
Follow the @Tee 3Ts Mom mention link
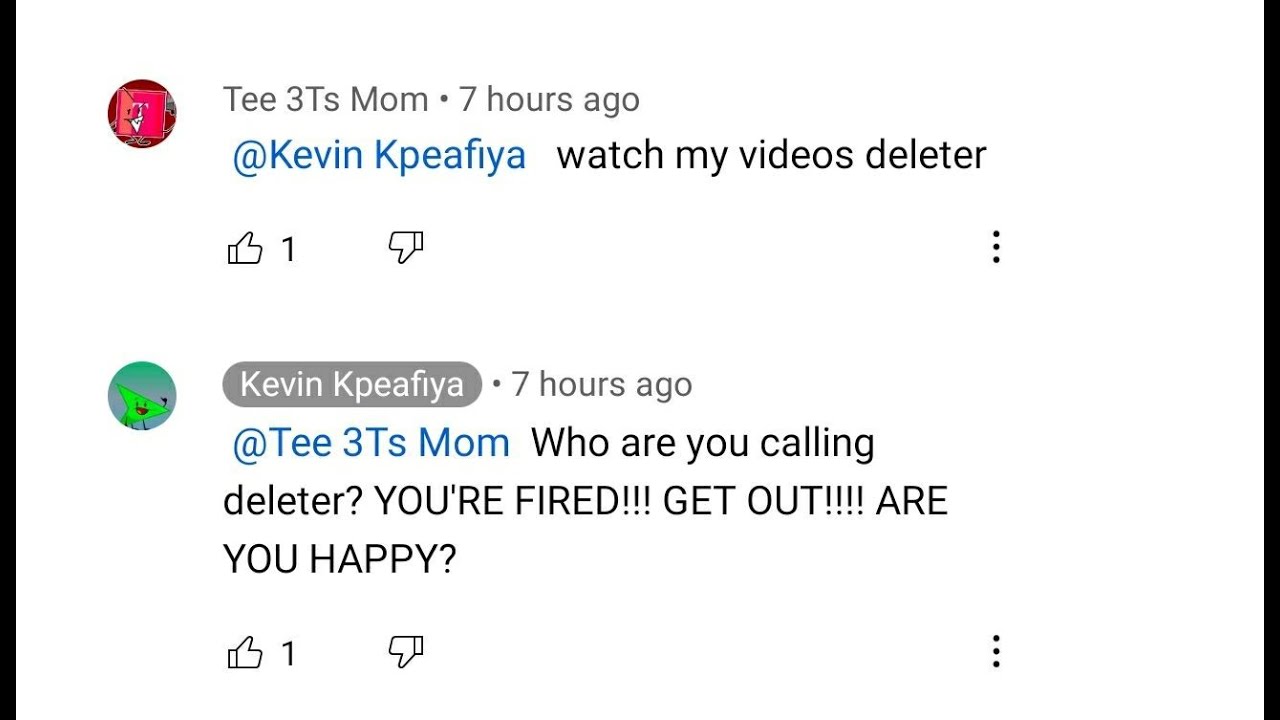[x=370, y=443]
